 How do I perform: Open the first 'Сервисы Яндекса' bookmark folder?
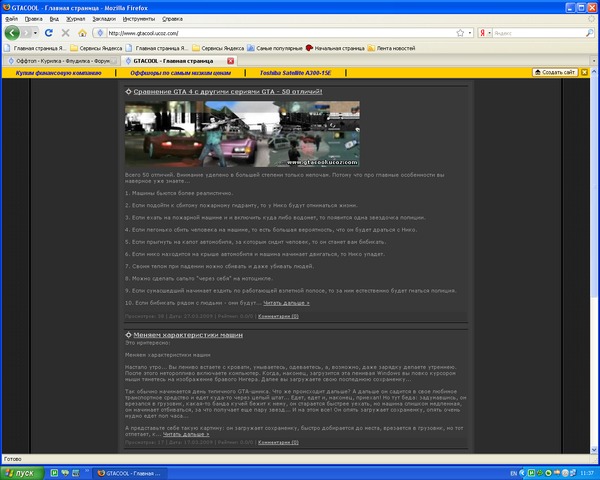(96, 48)
